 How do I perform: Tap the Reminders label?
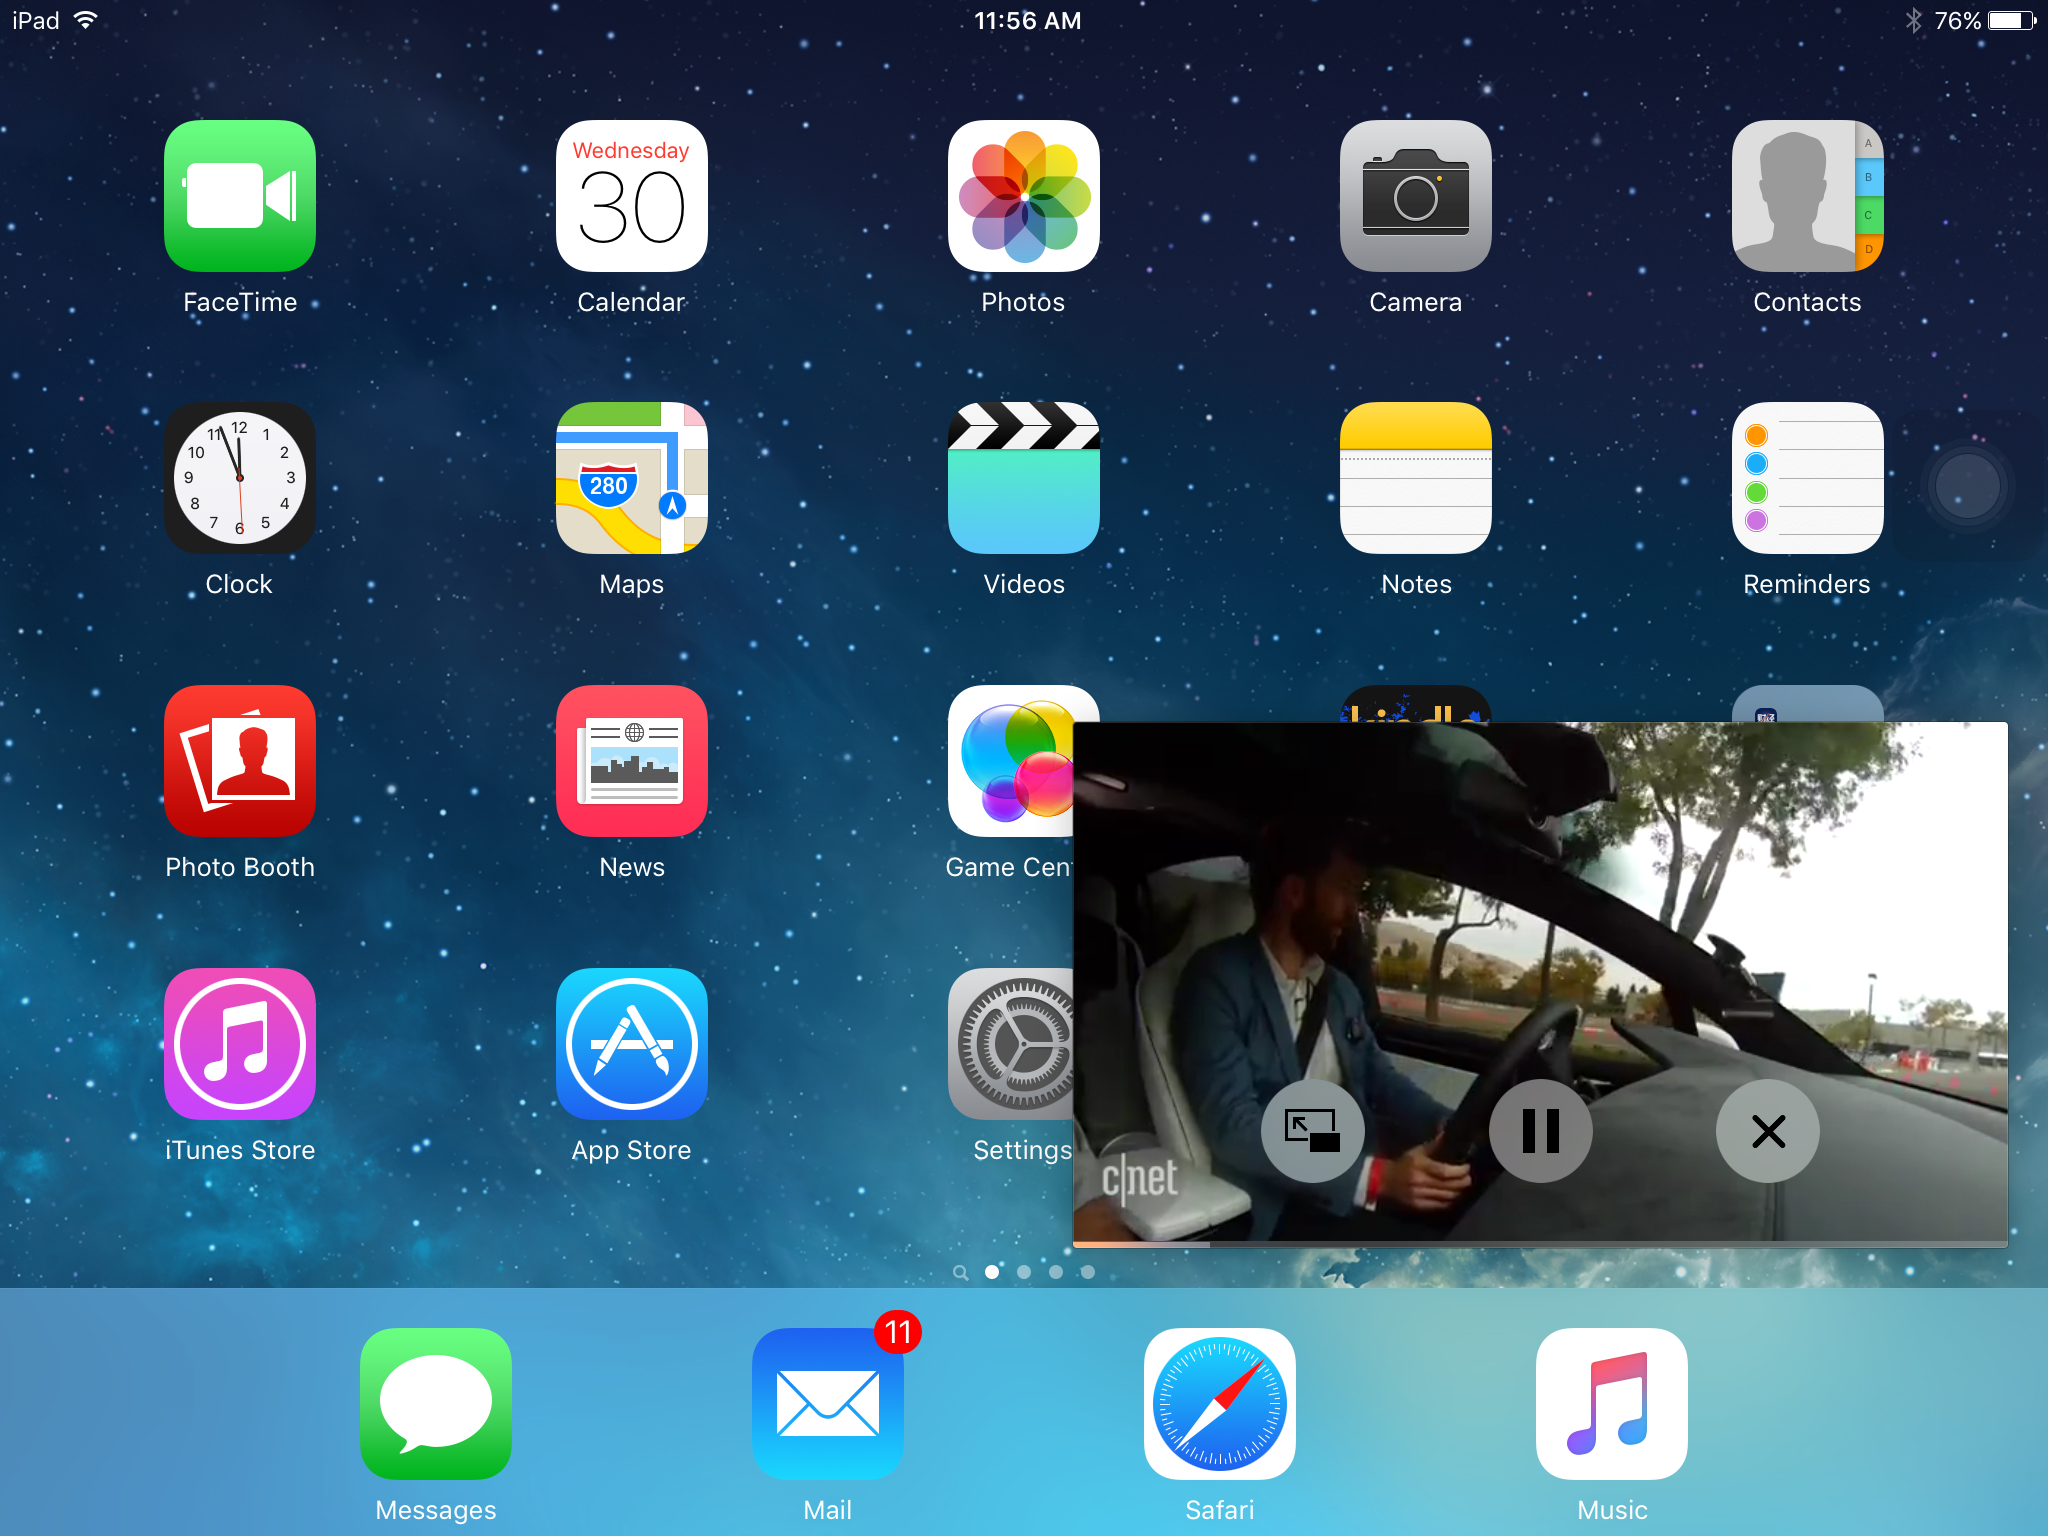point(1807,584)
